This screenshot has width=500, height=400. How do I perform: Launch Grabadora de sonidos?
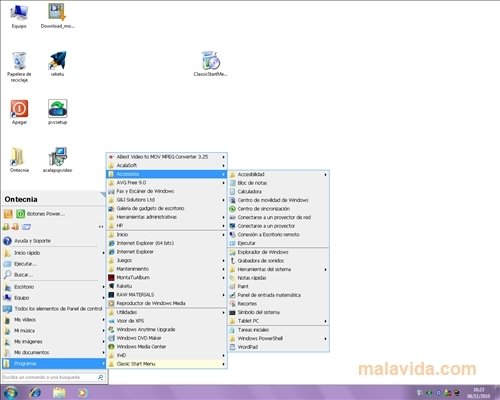(x=279, y=261)
